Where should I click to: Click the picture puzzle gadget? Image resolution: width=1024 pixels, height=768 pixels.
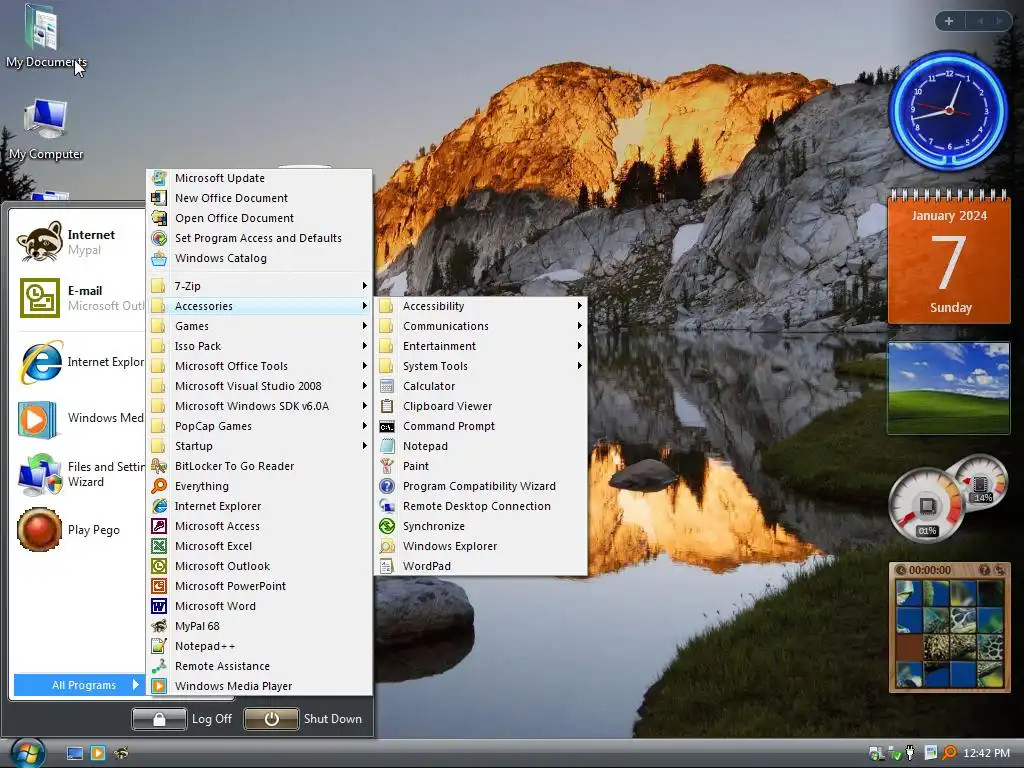point(950,627)
